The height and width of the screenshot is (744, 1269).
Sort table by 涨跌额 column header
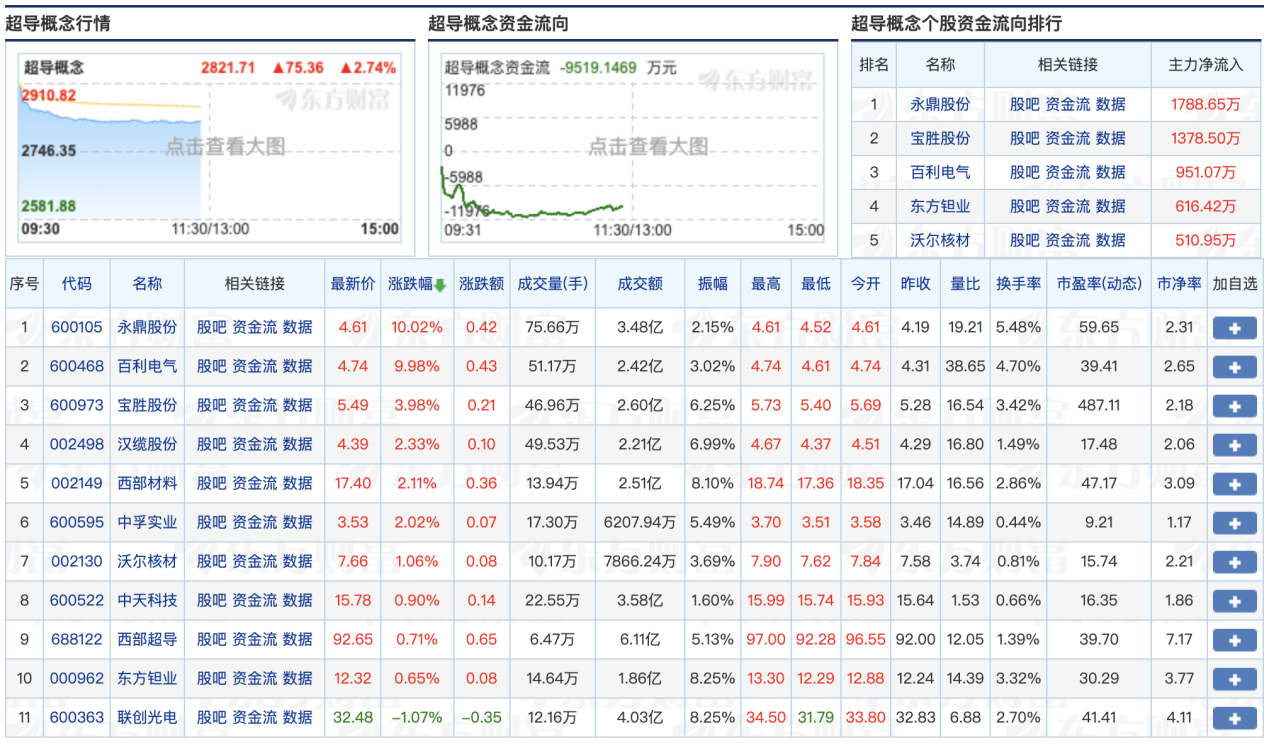(481, 283)
